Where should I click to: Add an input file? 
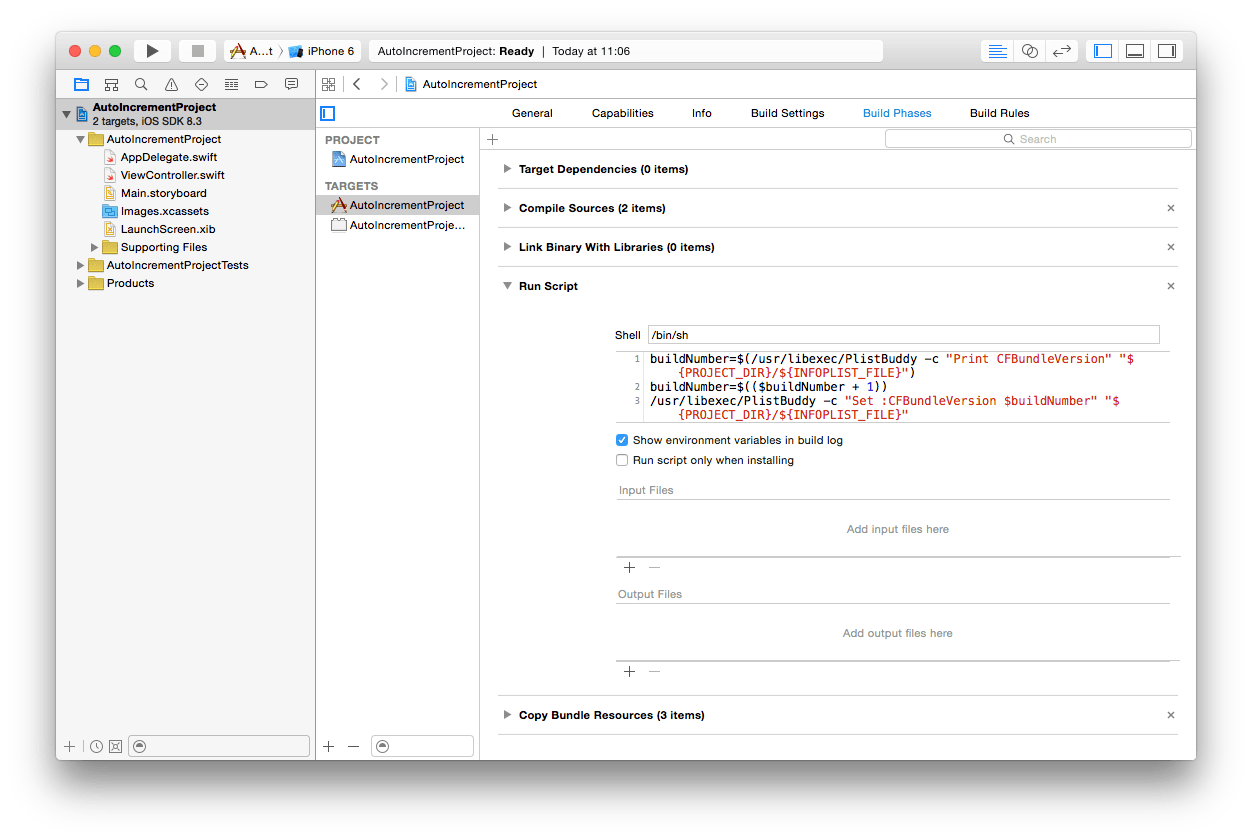pos(629,567)
